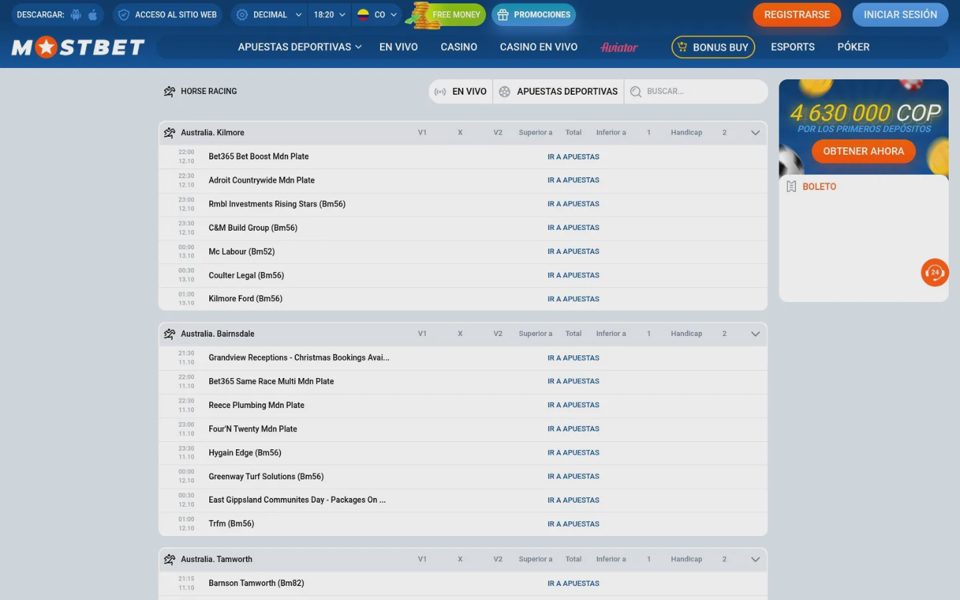Viewport: 960px width, 600px height.
Task: Go to bets for Mc Labour (Bm52)
Action: coord(573,252)
